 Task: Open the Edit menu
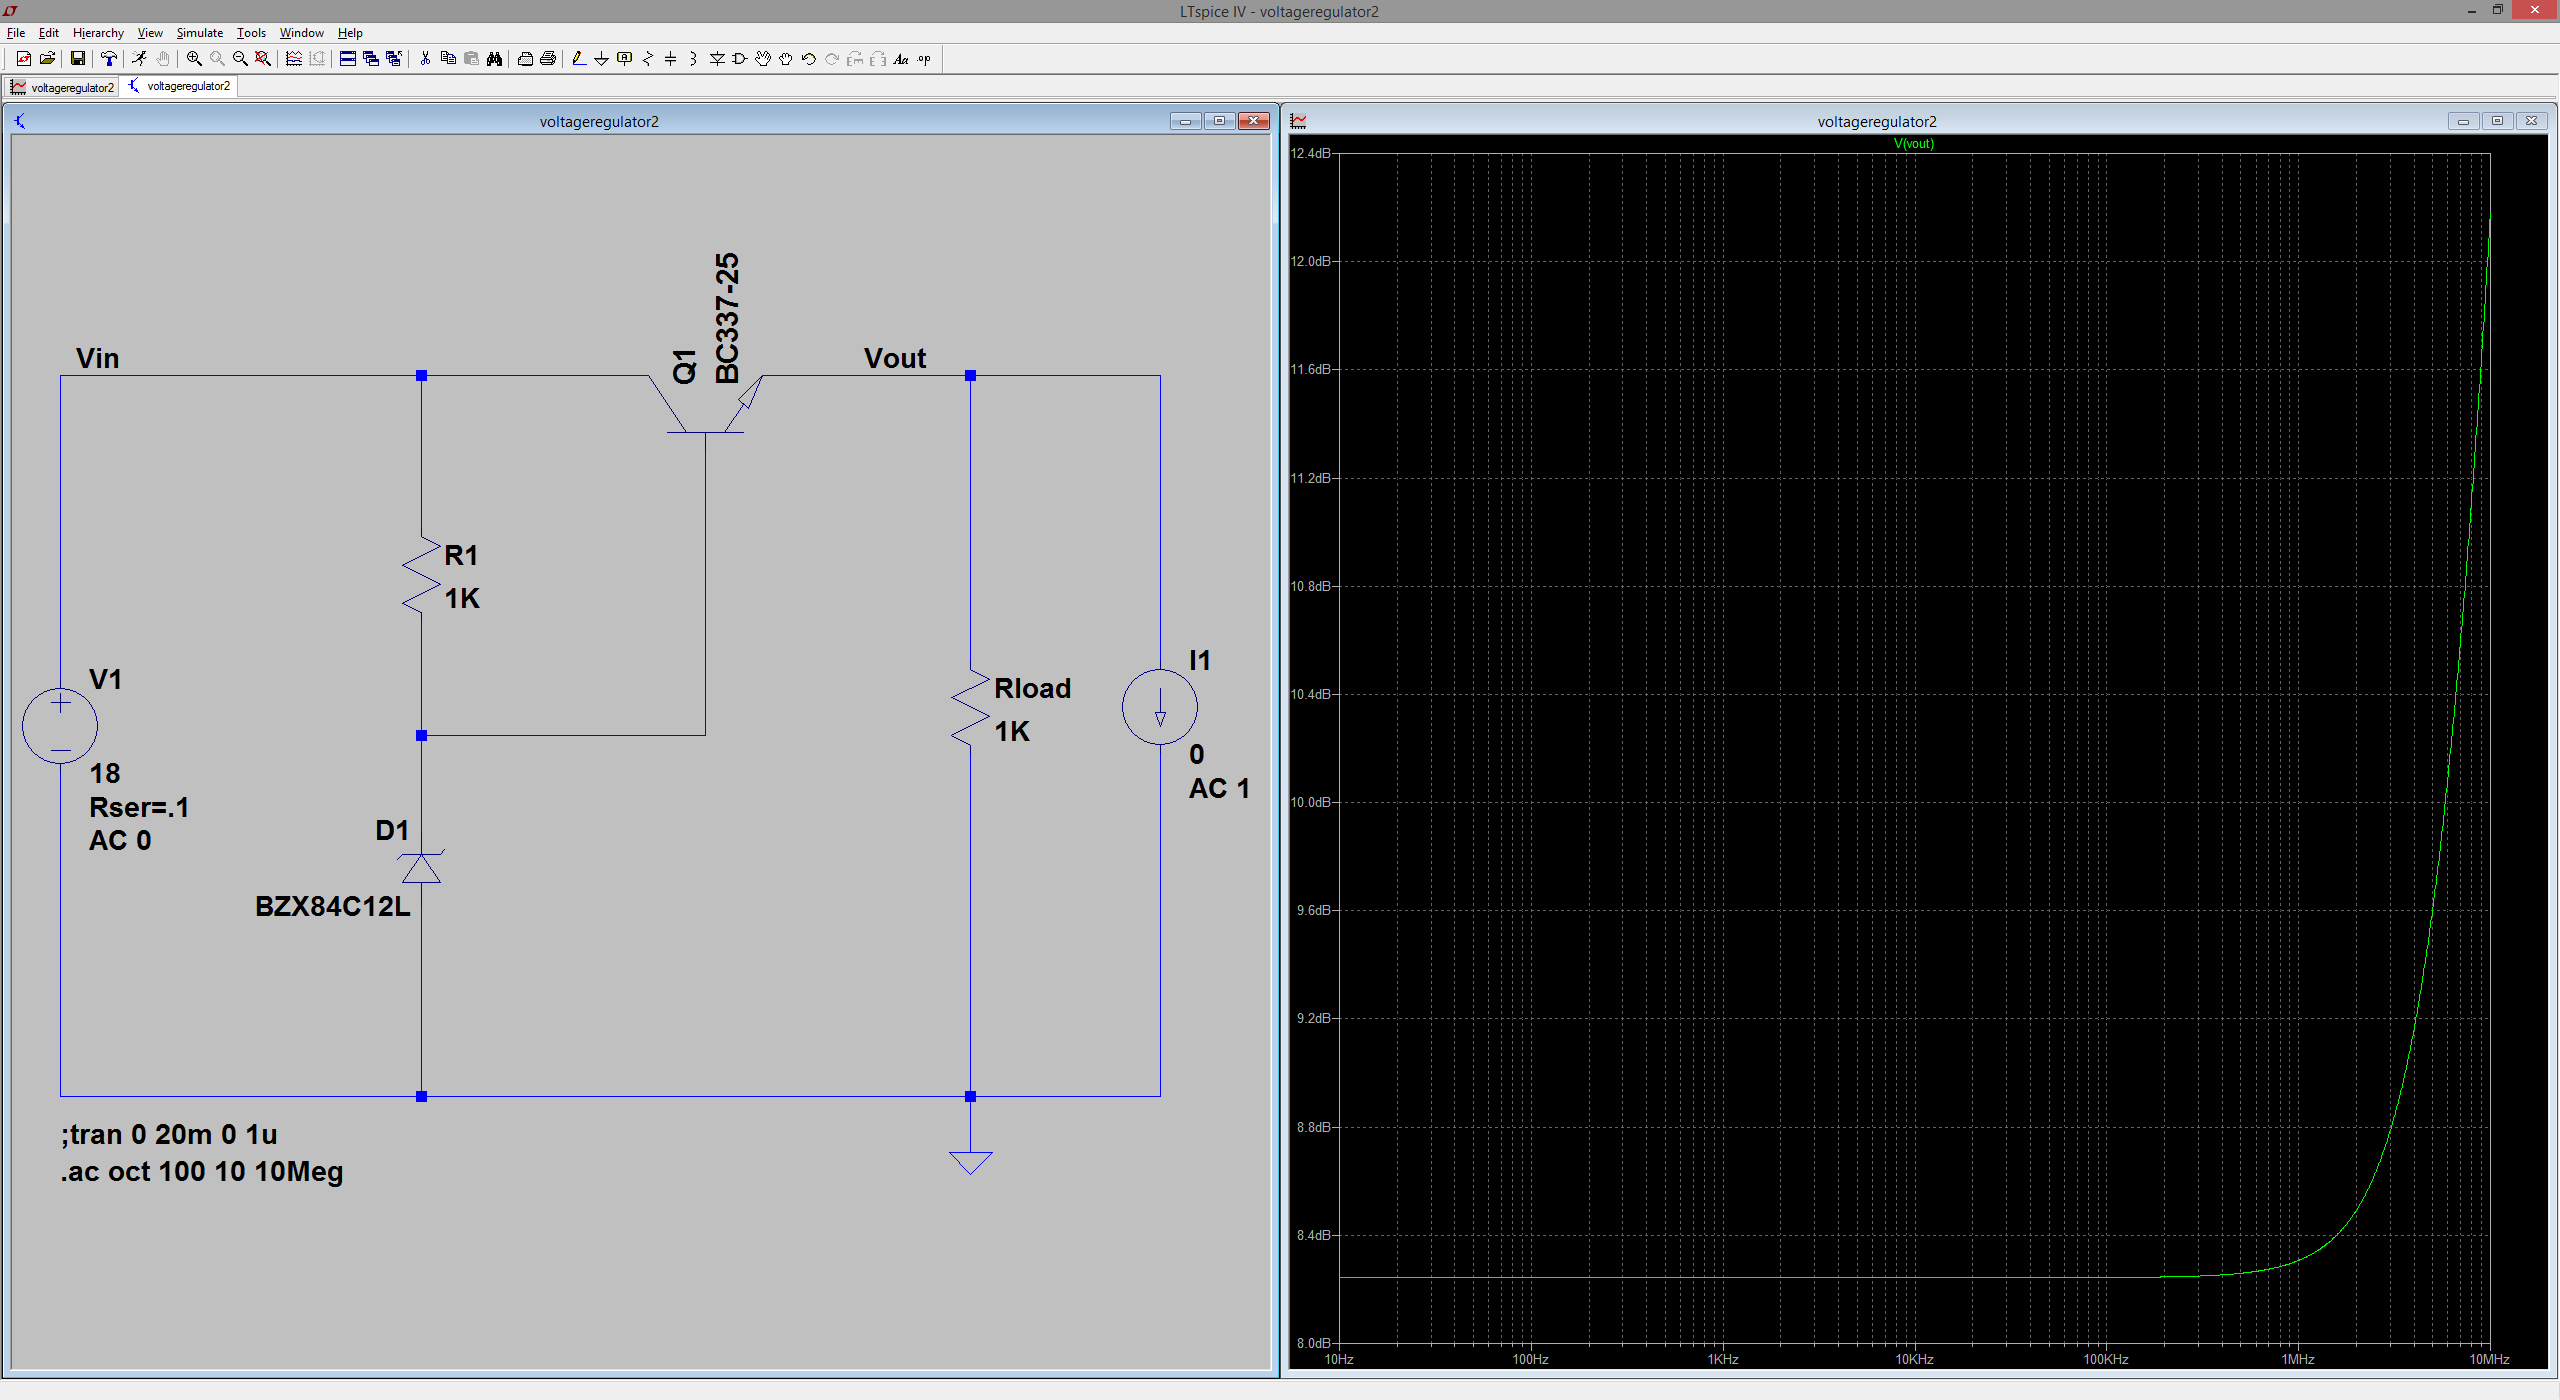click(x=49, y=33)
